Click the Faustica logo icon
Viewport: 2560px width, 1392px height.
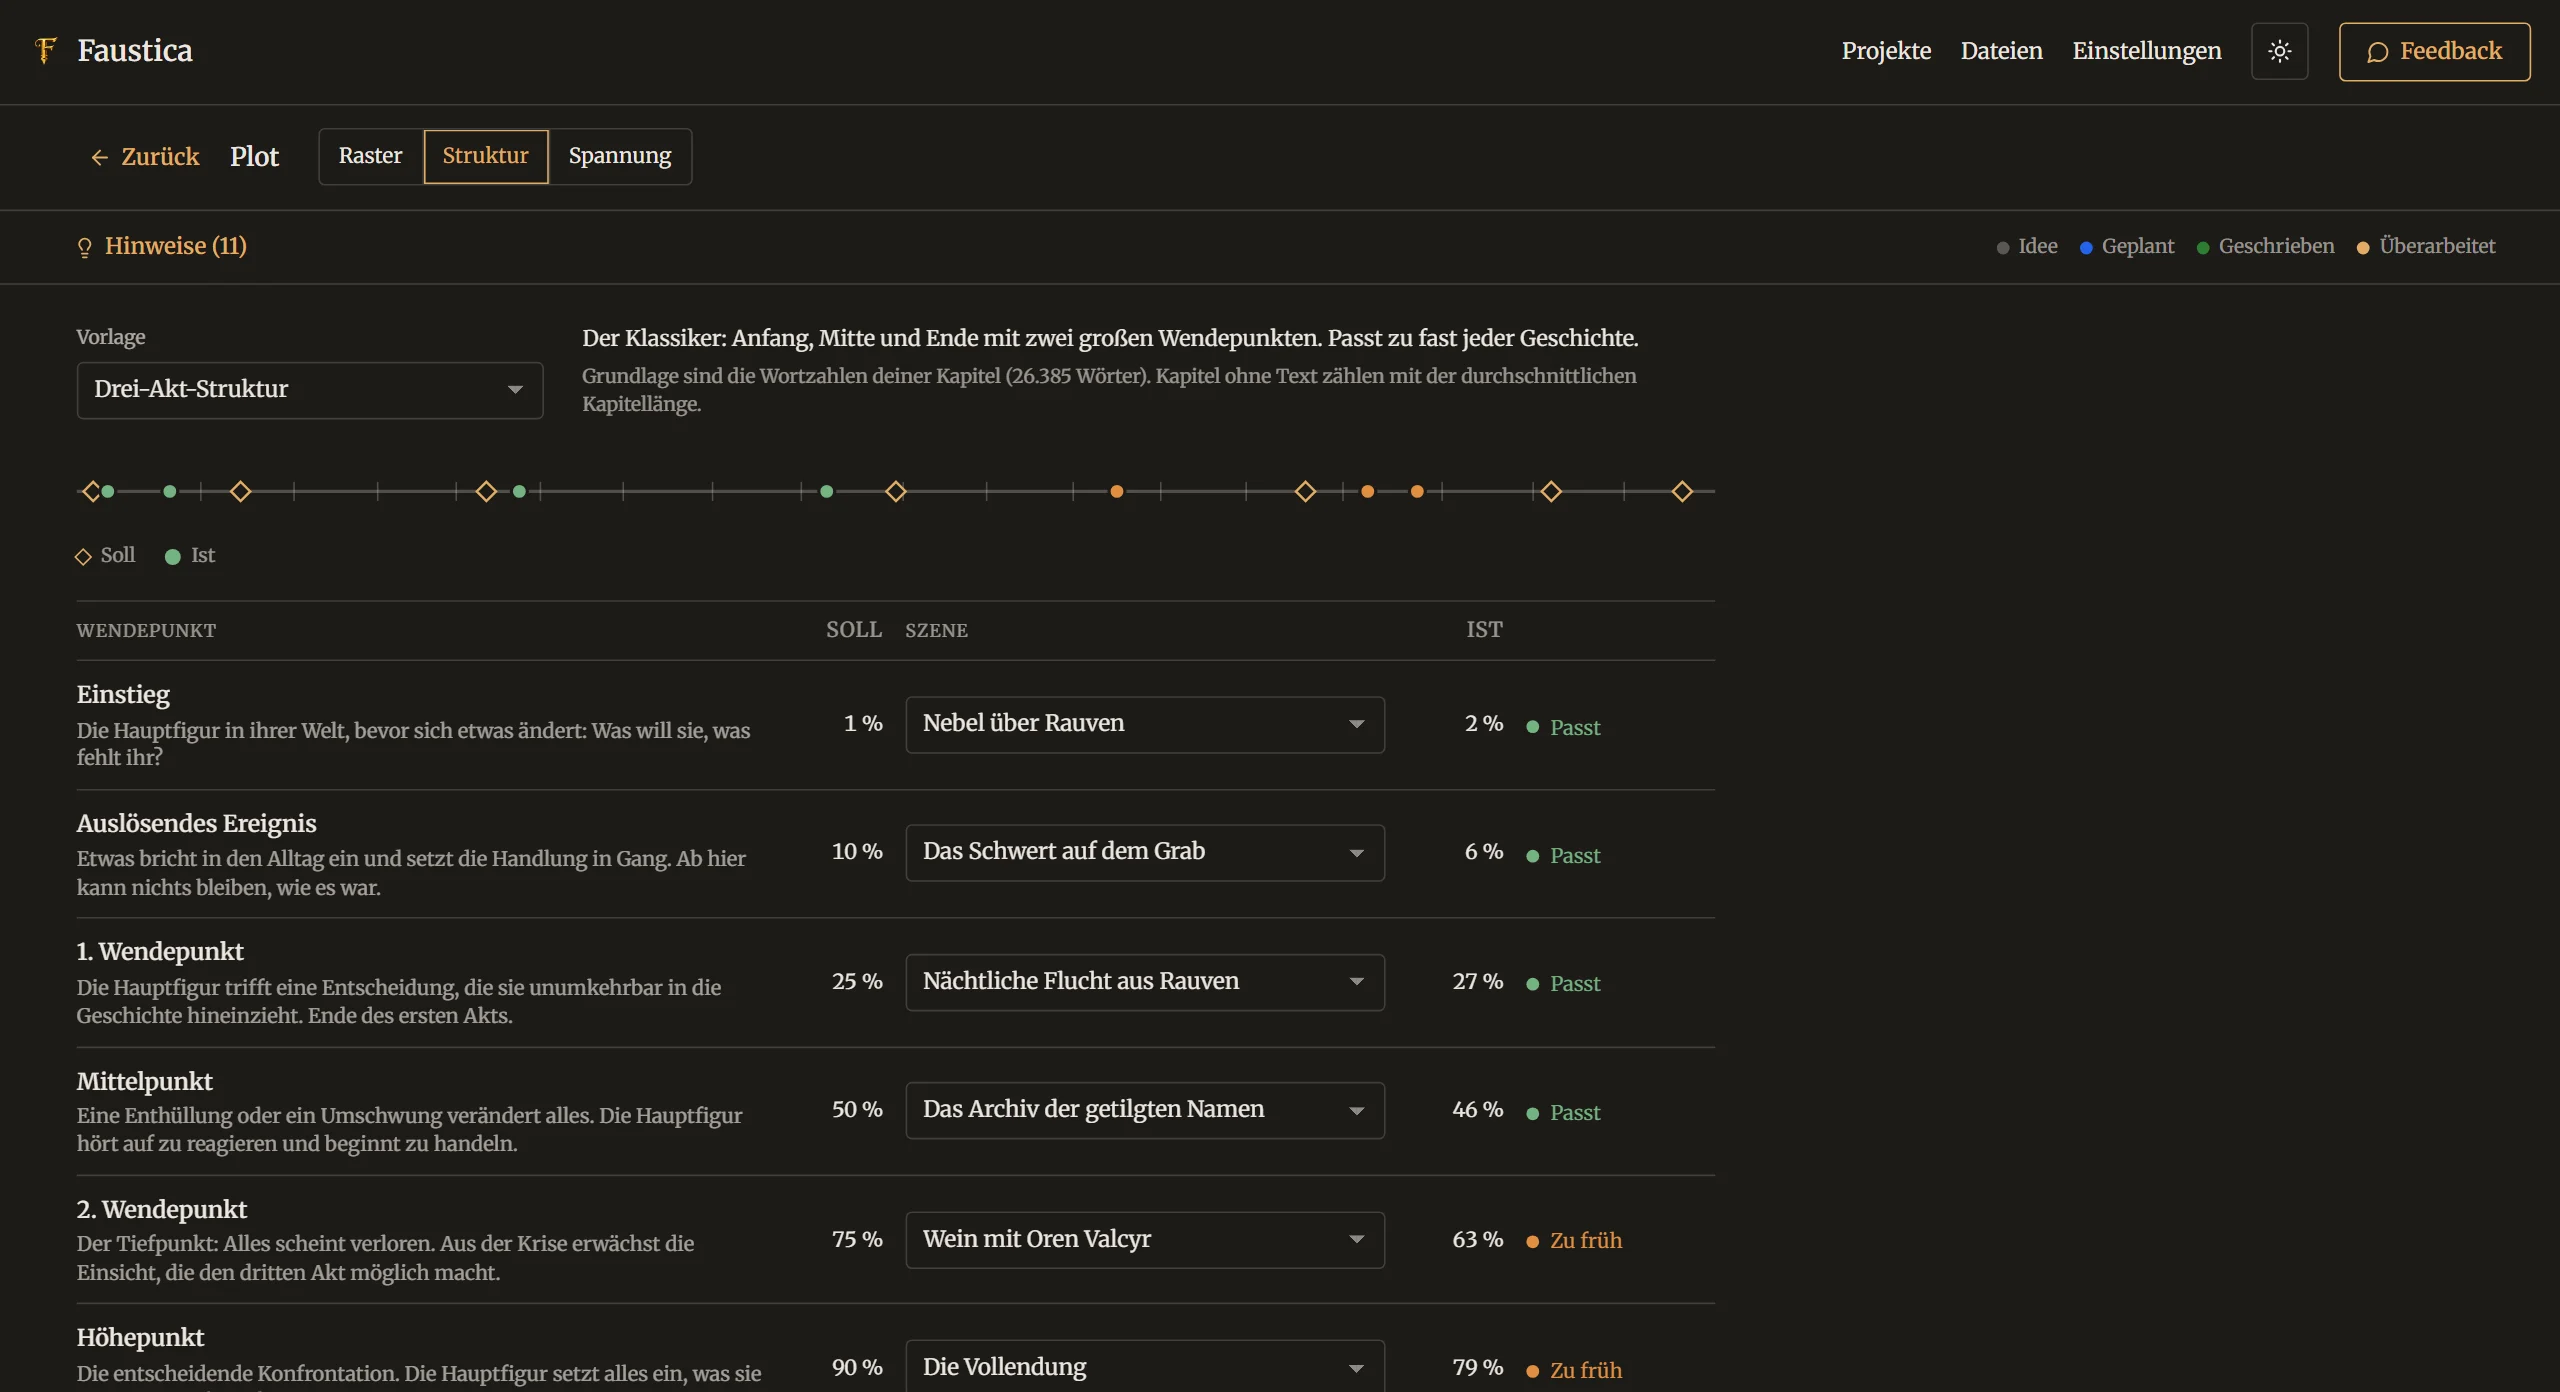45,50
